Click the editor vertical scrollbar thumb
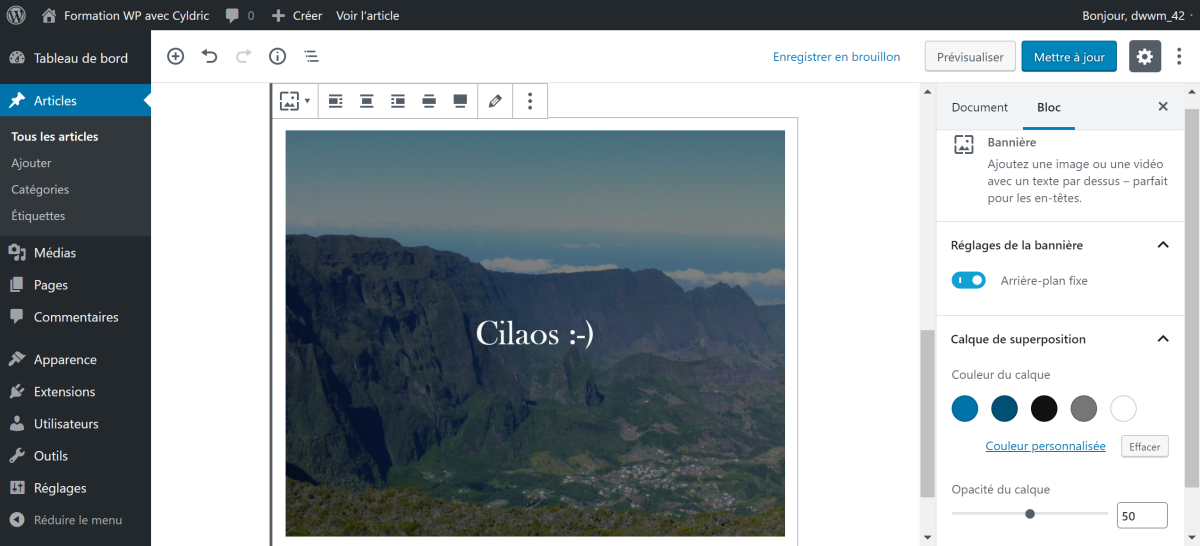This screenshot has width=1200, height=546. [927, 411]
